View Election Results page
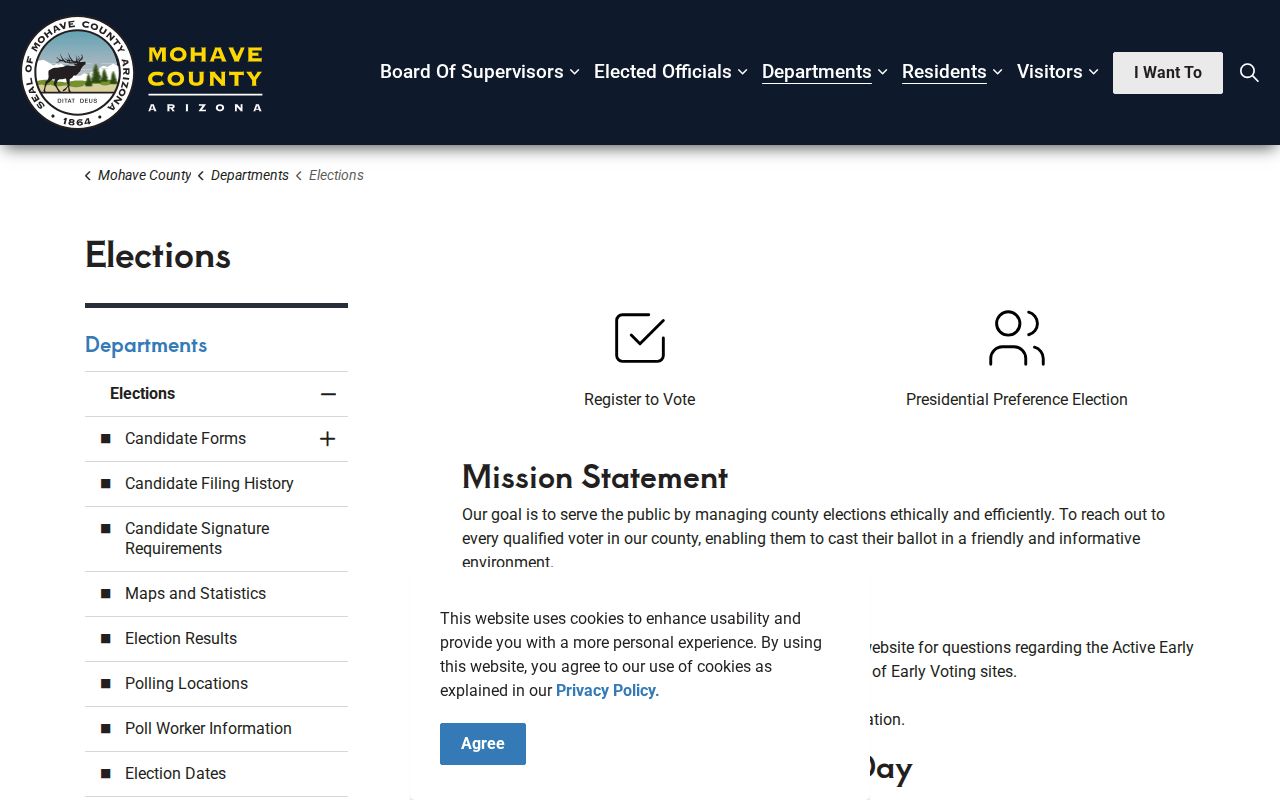The width and height of the screenshot is (1280, 800). (181, 639)
